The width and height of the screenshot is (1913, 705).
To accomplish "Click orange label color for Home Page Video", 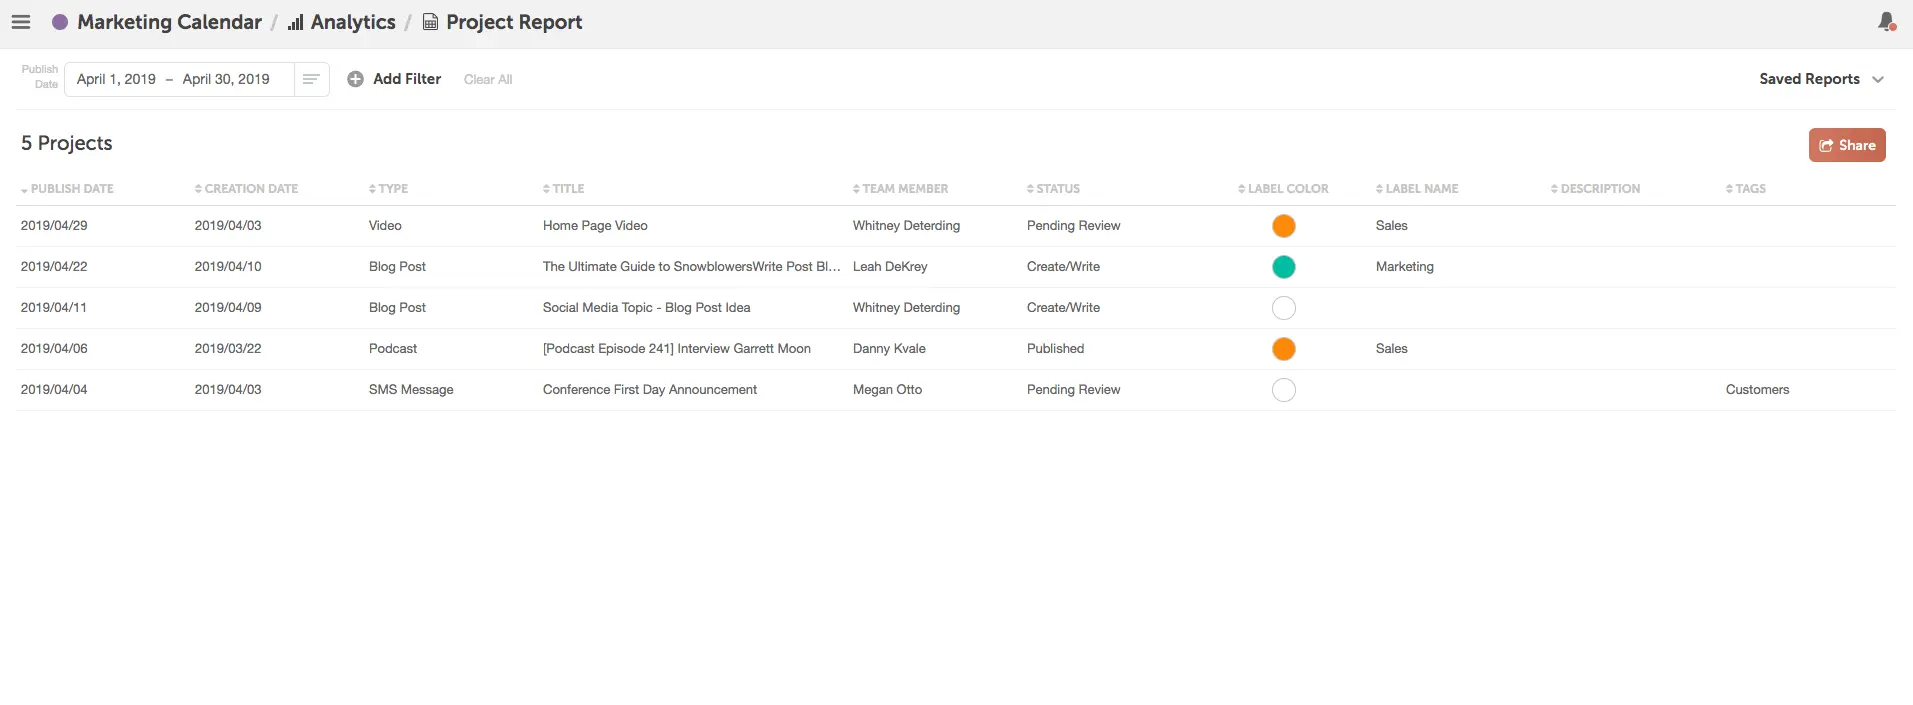I will [x=1284, y=226].
